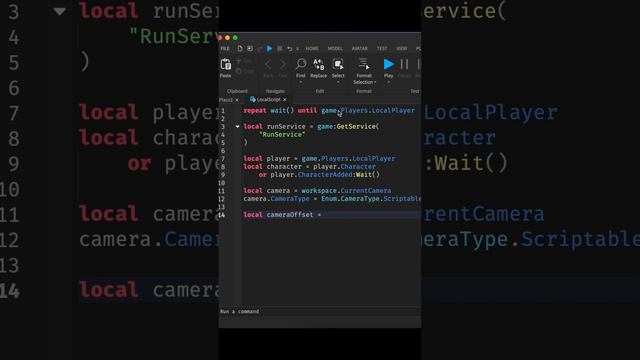Click the Copy option in Clipboard group
This screenshot has height=360, width=640.
click(245, 71)
